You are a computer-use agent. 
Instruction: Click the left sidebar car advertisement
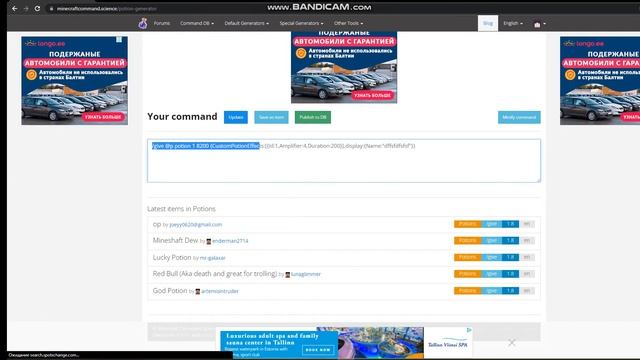(x=74, y=80)
